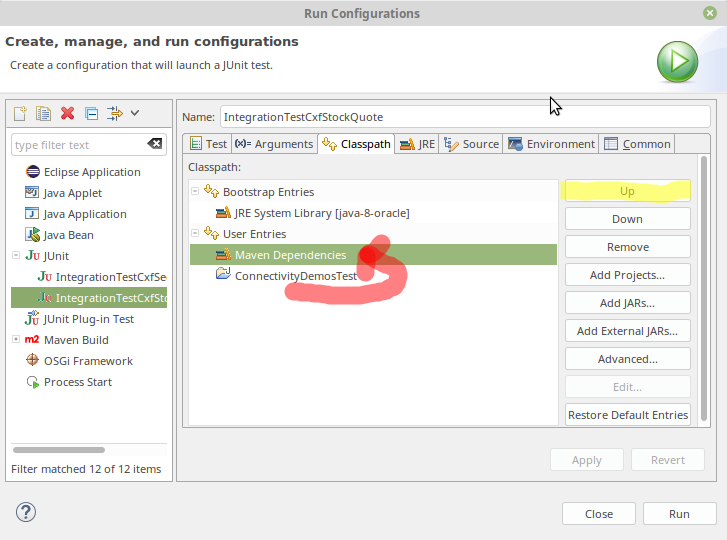727x540 pixels.
Task: Click the Collapse All toolbar icon
Action: coord(91,114)
